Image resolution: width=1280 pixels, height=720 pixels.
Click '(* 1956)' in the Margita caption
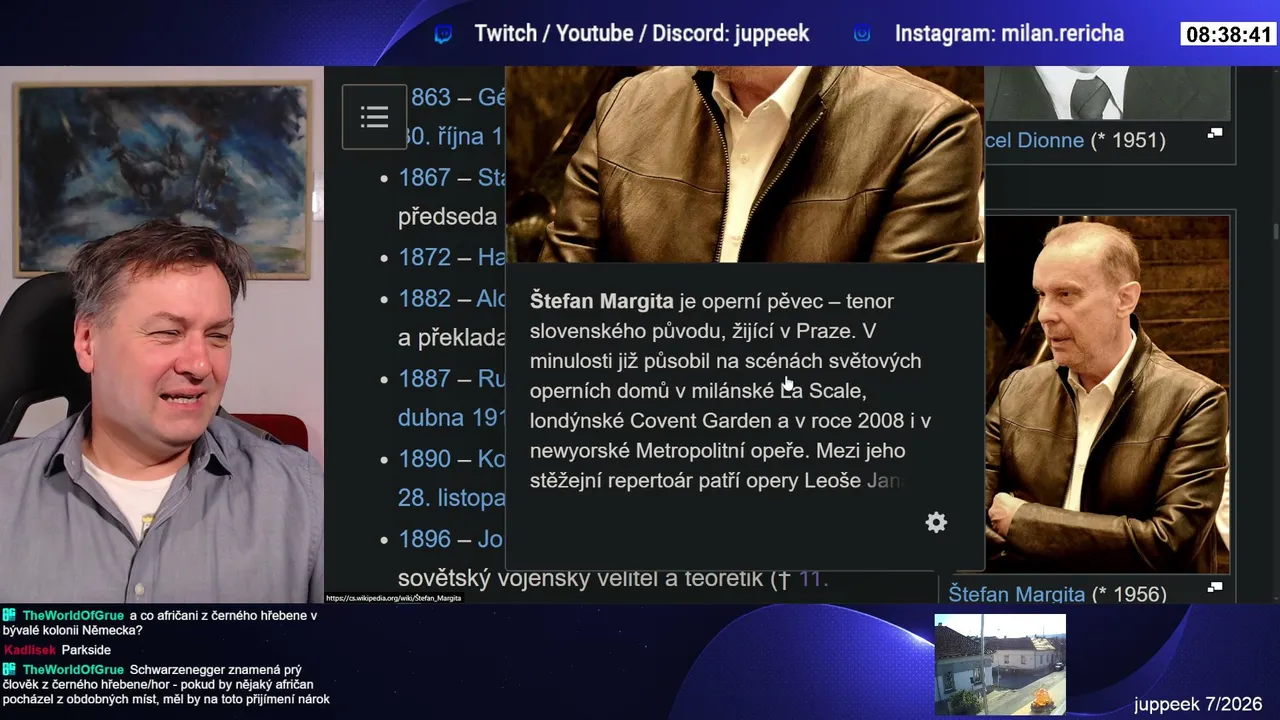pyautogui.click(x=1129, y=594)
